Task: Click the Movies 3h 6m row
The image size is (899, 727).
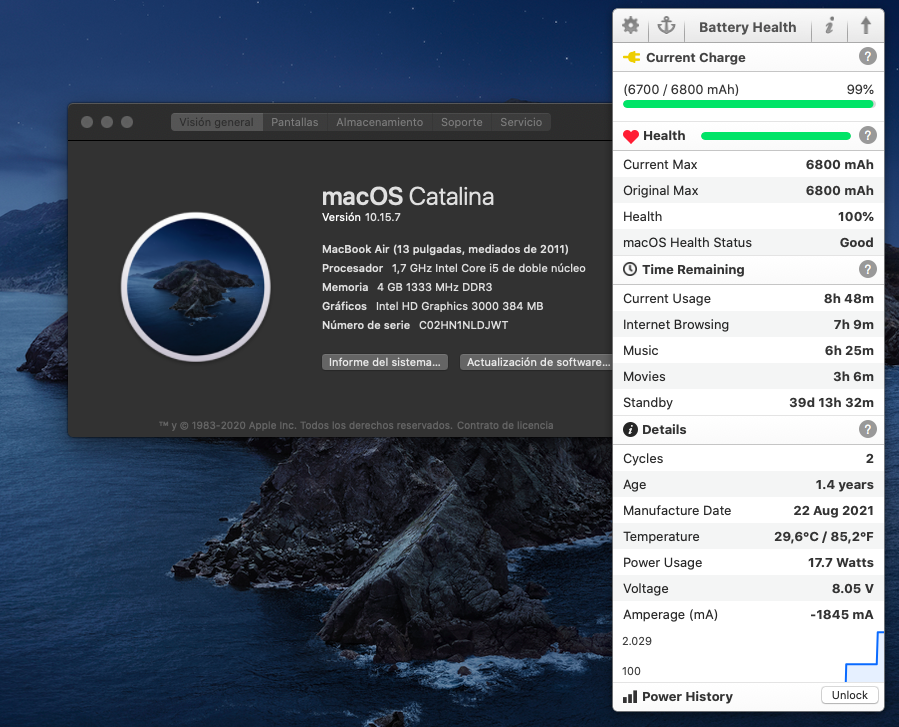Action: tap(748, 376)
